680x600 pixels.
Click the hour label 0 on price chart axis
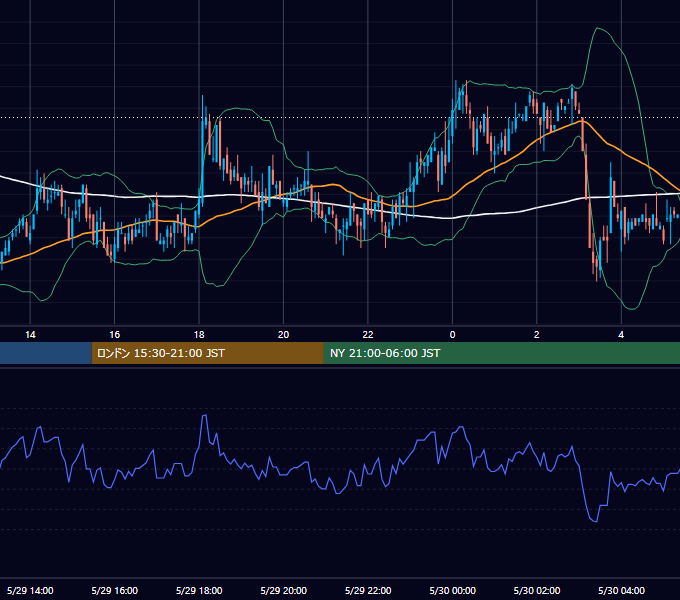pos(452,335)
